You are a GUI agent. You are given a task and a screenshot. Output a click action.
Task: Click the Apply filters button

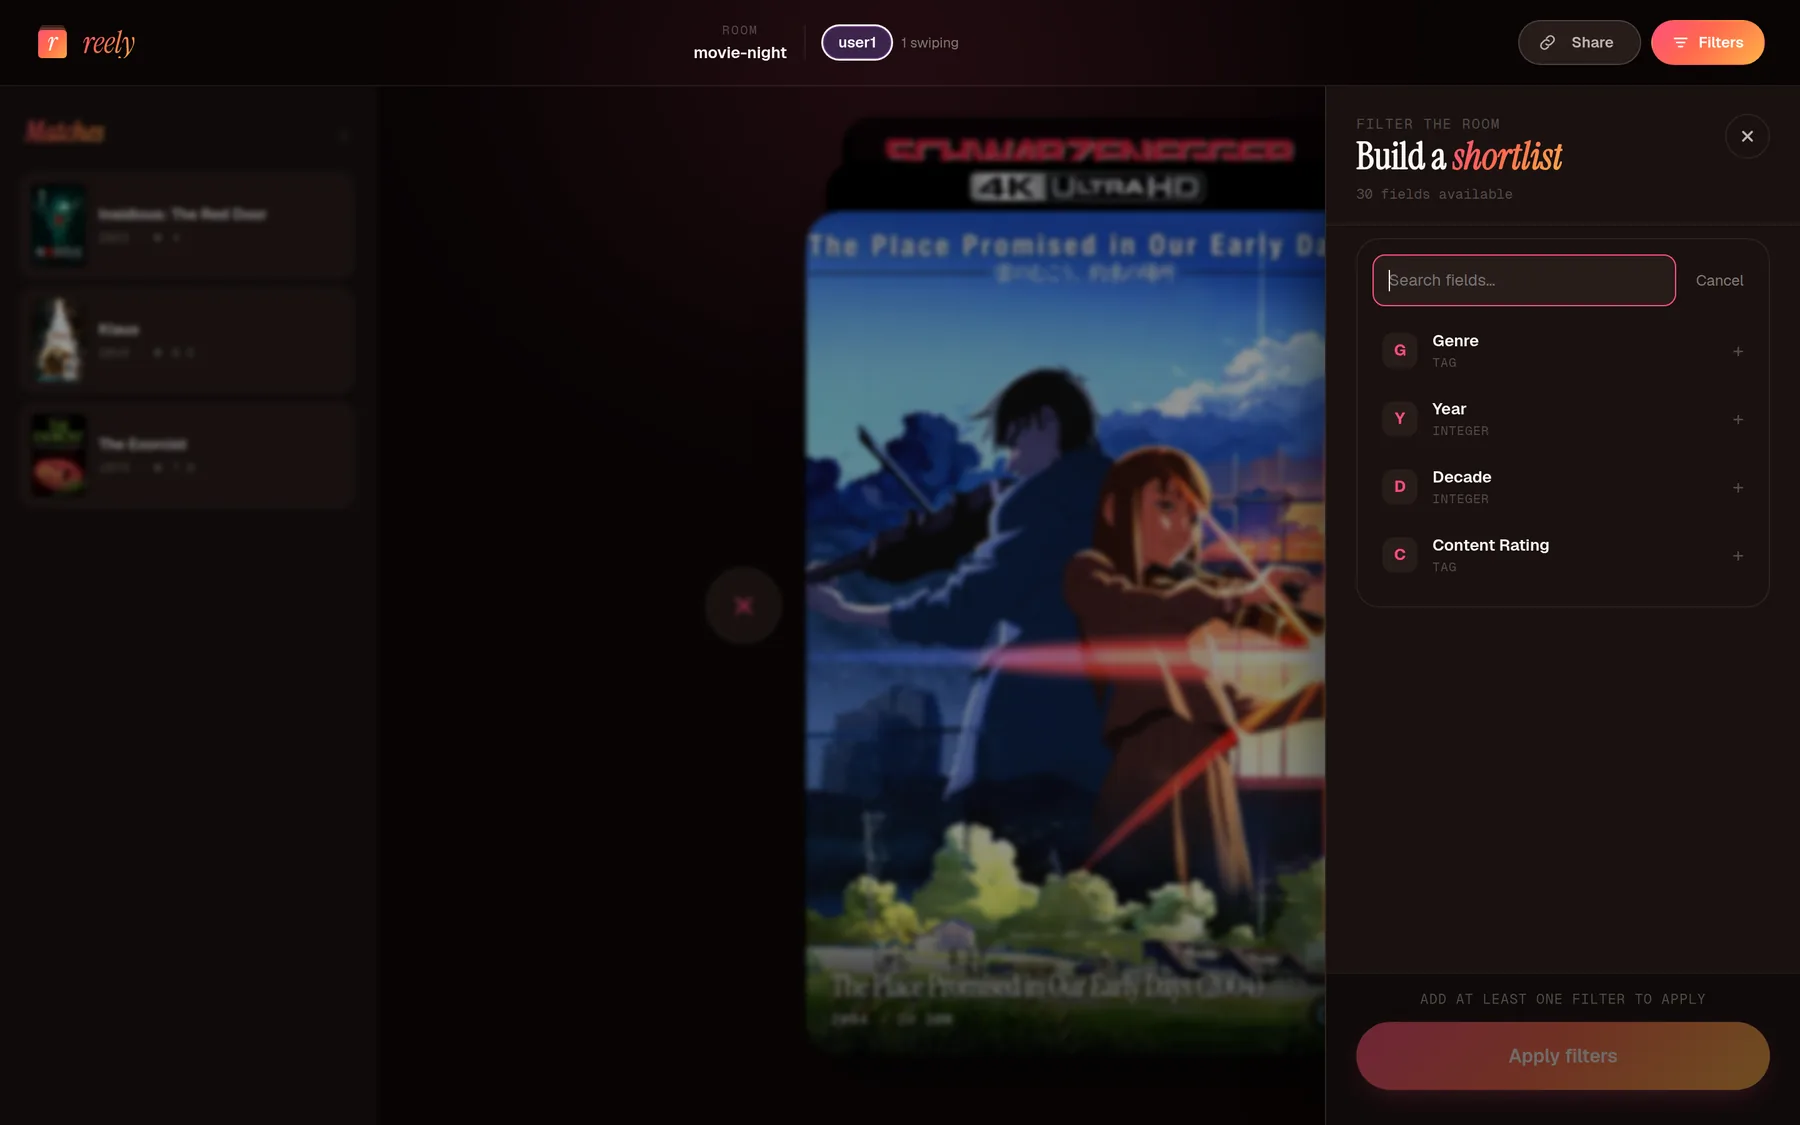pyautogui.click(x=1562, y=1056)
